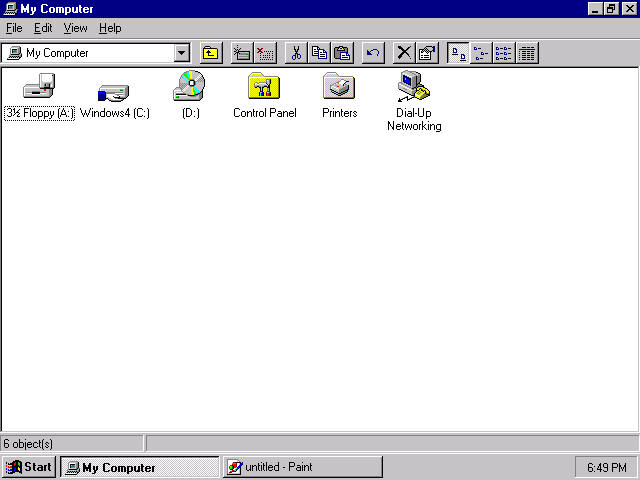Select the Windows4 (C:) hard drive icon
640x480 pixels.
point(113,93)
